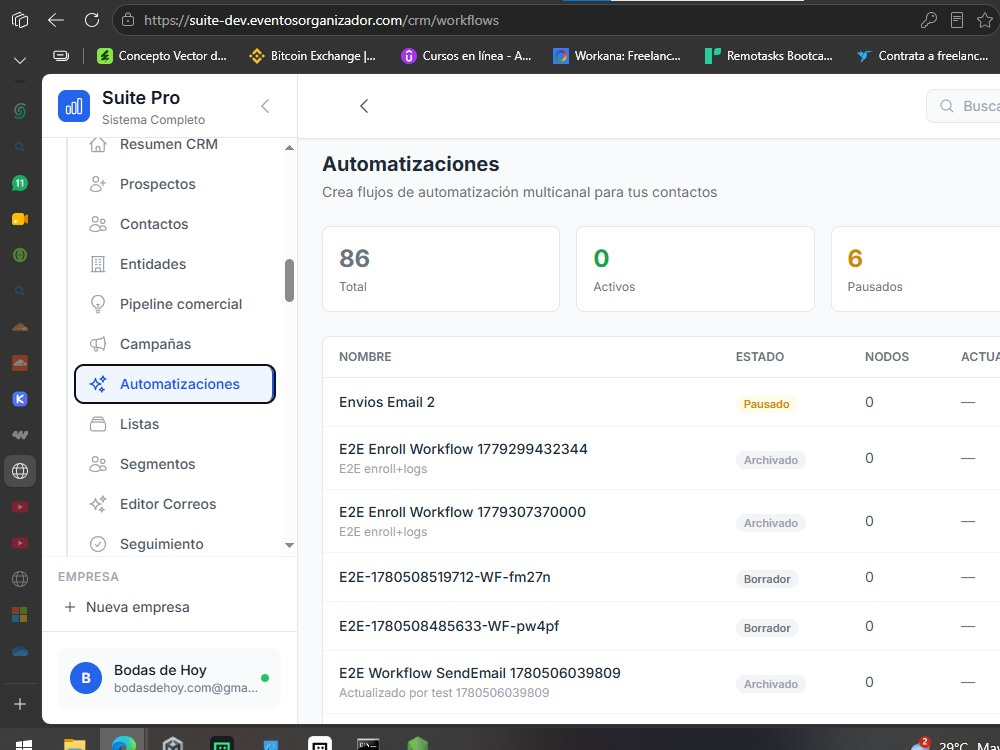Open the Resumen CRM menu item
The width and height of the screenshot is (1000, 750).
(x=175, y=145)
